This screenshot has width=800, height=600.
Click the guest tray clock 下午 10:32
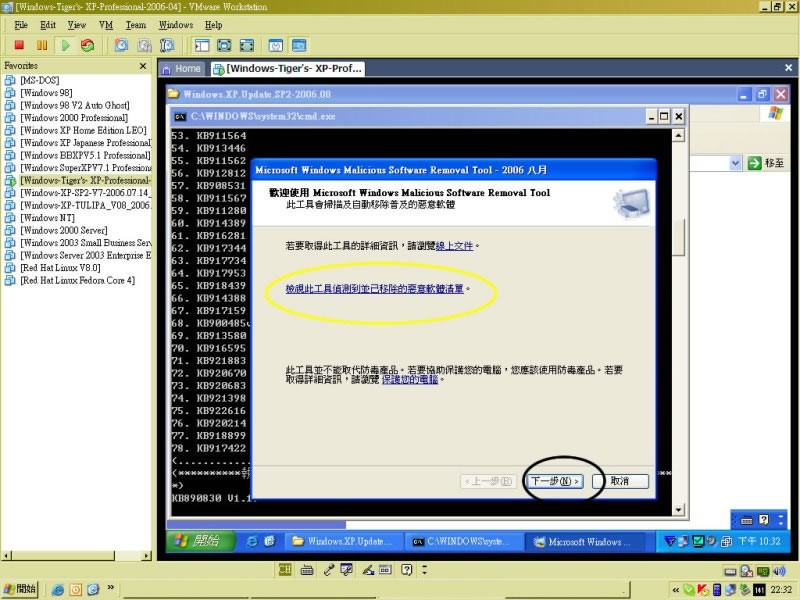(759, 541)
